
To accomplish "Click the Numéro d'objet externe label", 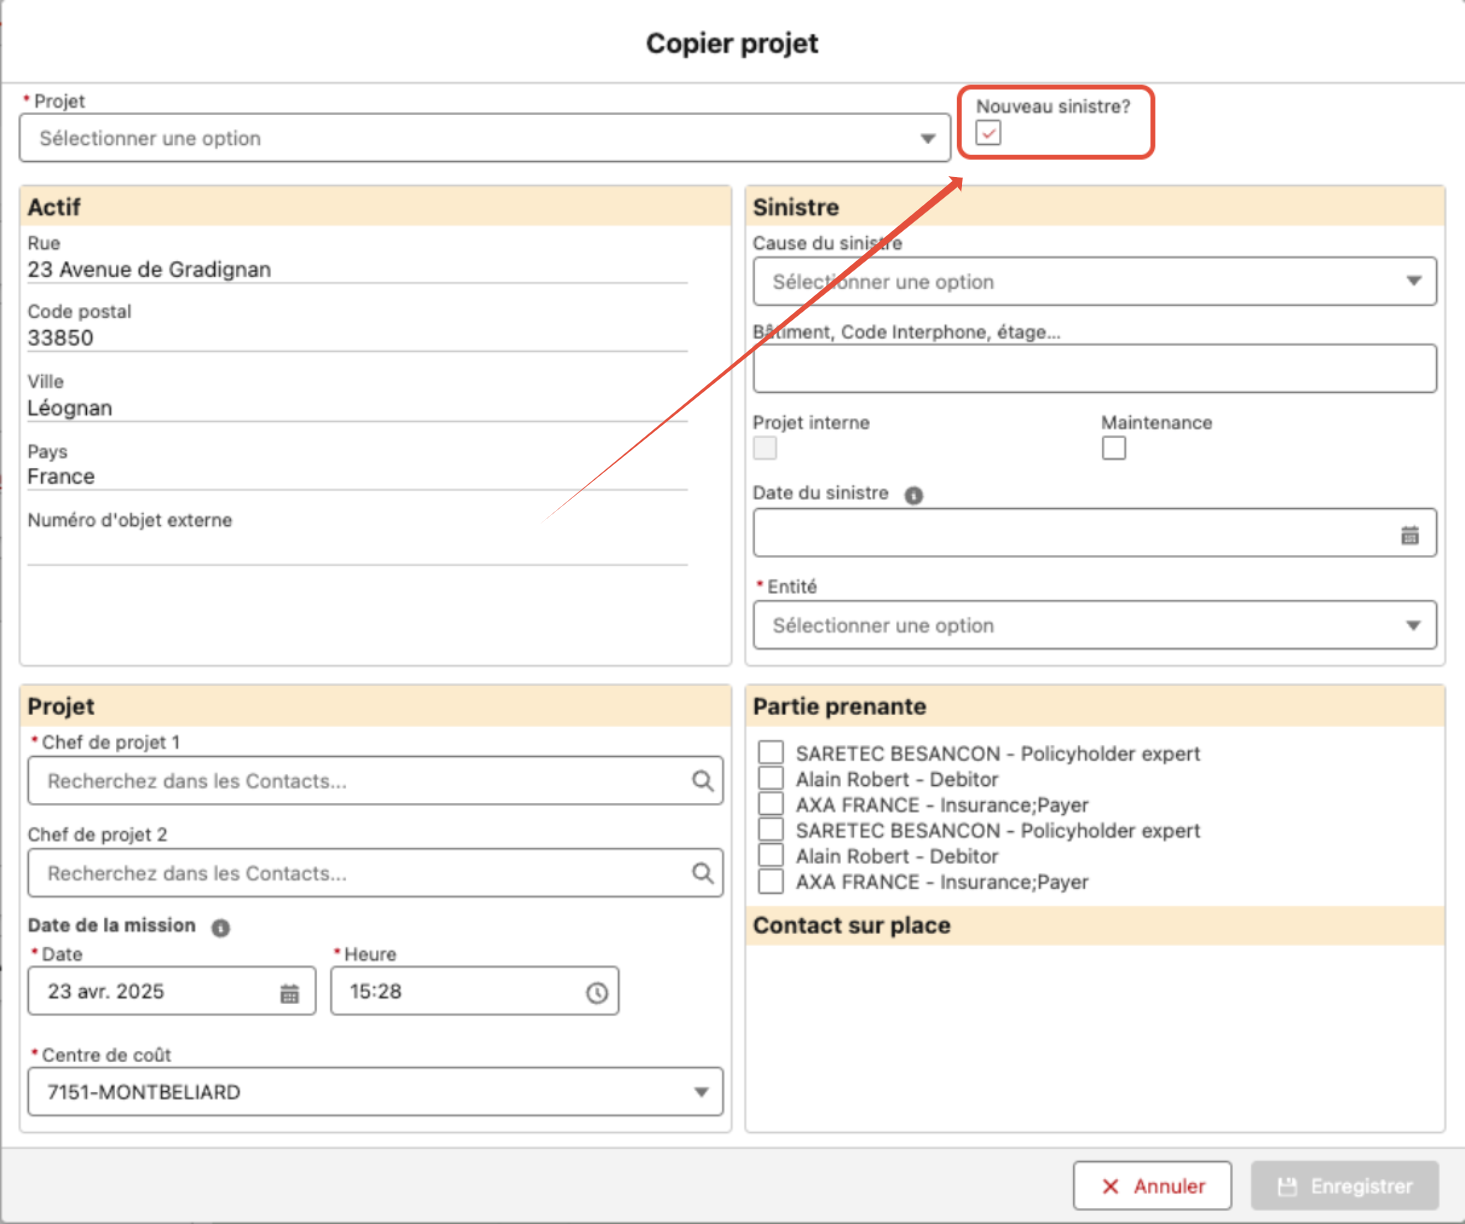I will [x=130, y=520].
